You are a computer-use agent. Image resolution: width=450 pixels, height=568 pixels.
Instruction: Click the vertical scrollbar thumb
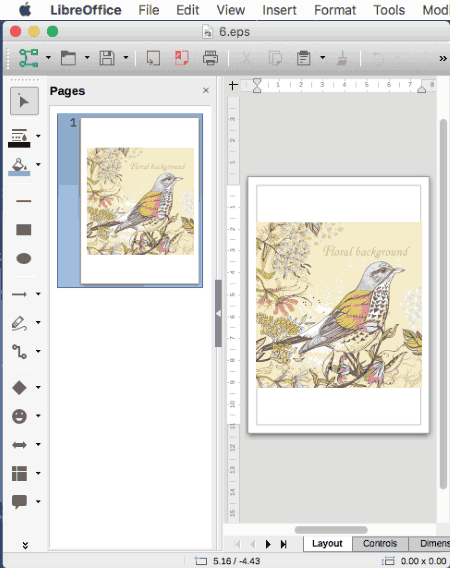coord(443,304)
